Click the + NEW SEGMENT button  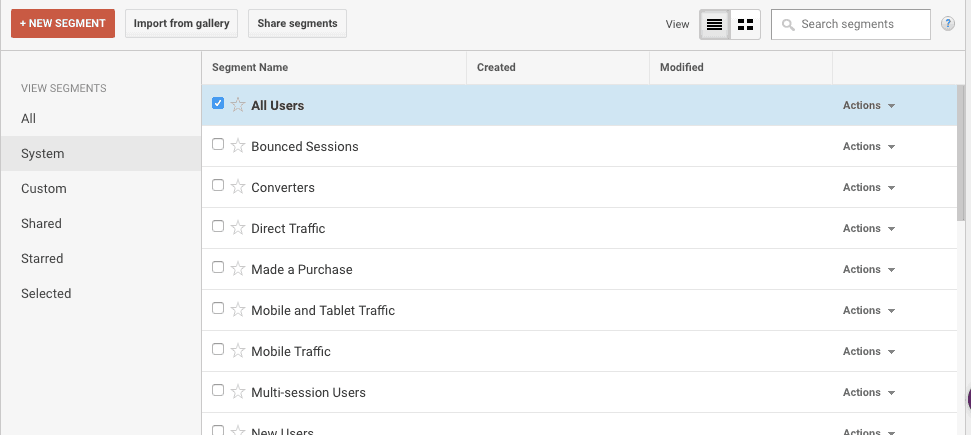click(63, 23)
